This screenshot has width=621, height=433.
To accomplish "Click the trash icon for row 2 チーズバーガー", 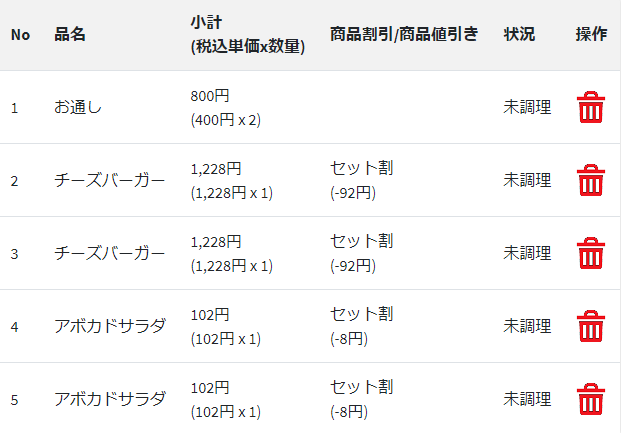I will click(x=591, y=180).
